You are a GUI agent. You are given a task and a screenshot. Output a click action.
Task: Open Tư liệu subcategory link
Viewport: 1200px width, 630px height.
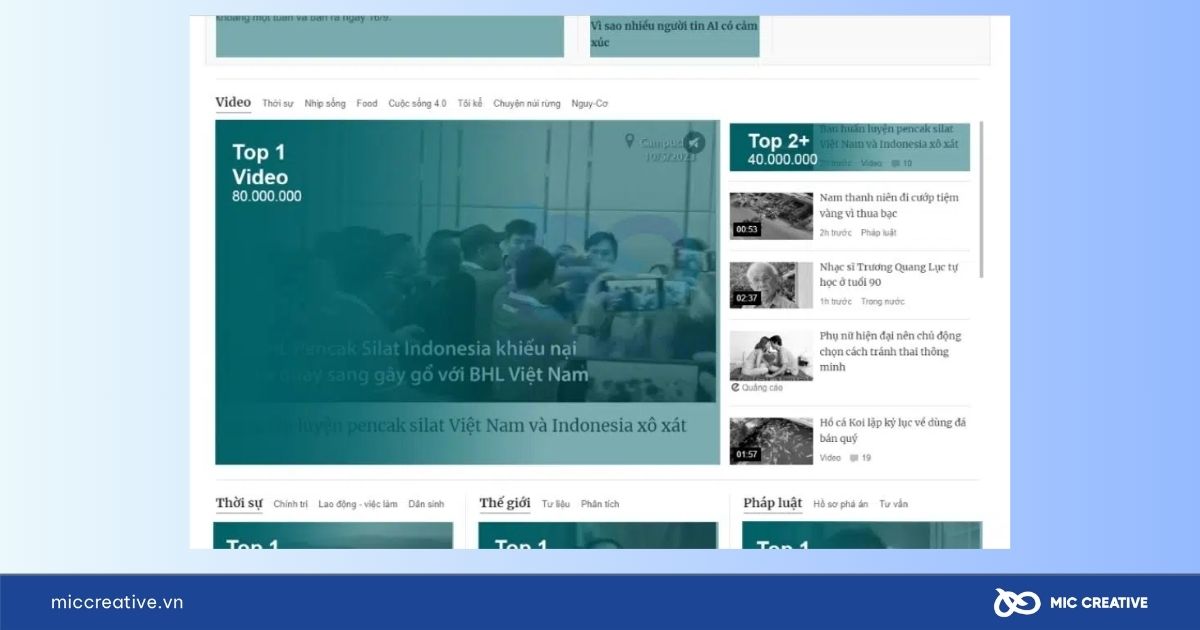coord(556,504)
